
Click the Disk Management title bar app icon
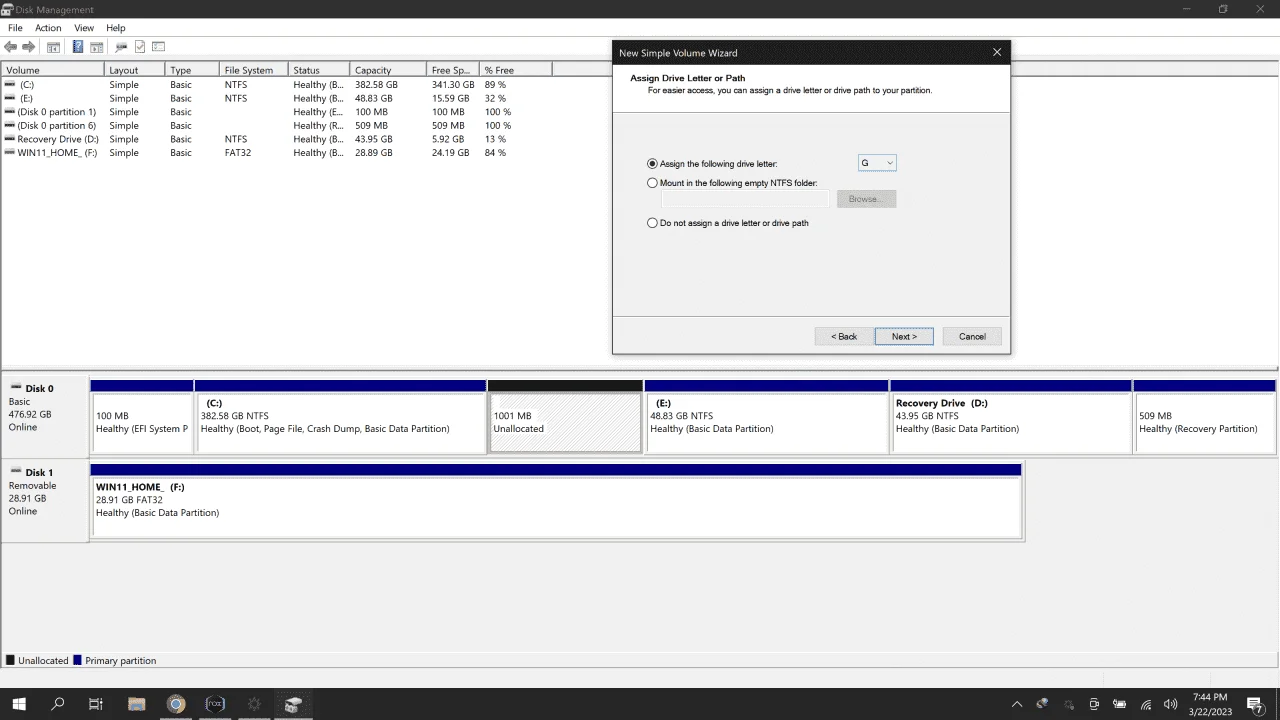(7, 10)
